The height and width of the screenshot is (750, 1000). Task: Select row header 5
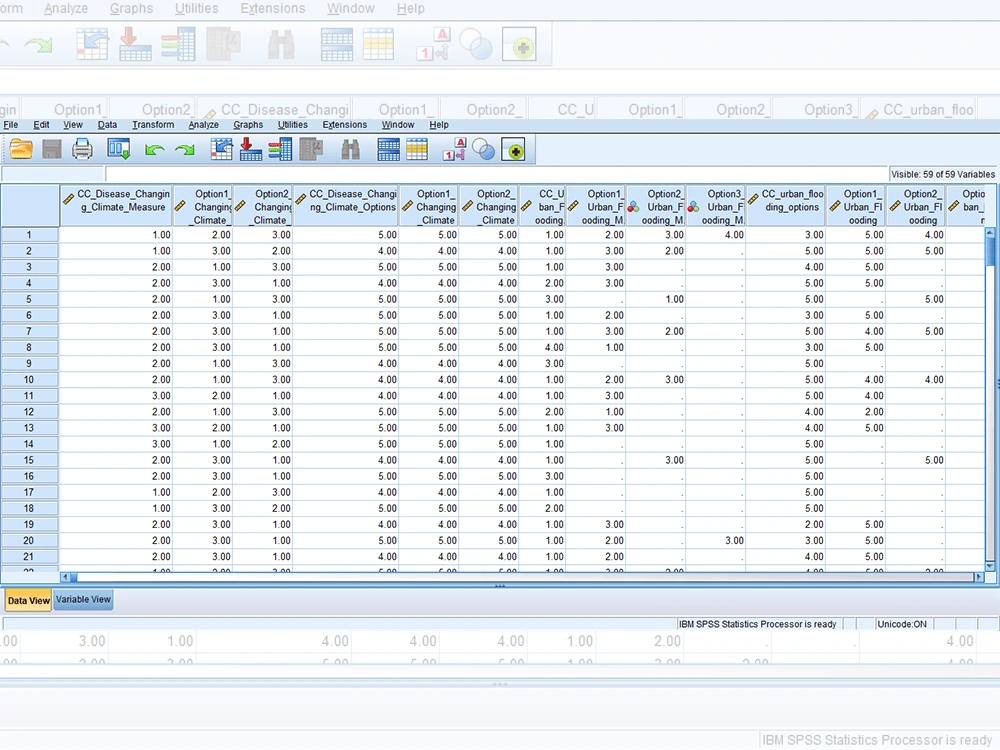click(29, 299)
